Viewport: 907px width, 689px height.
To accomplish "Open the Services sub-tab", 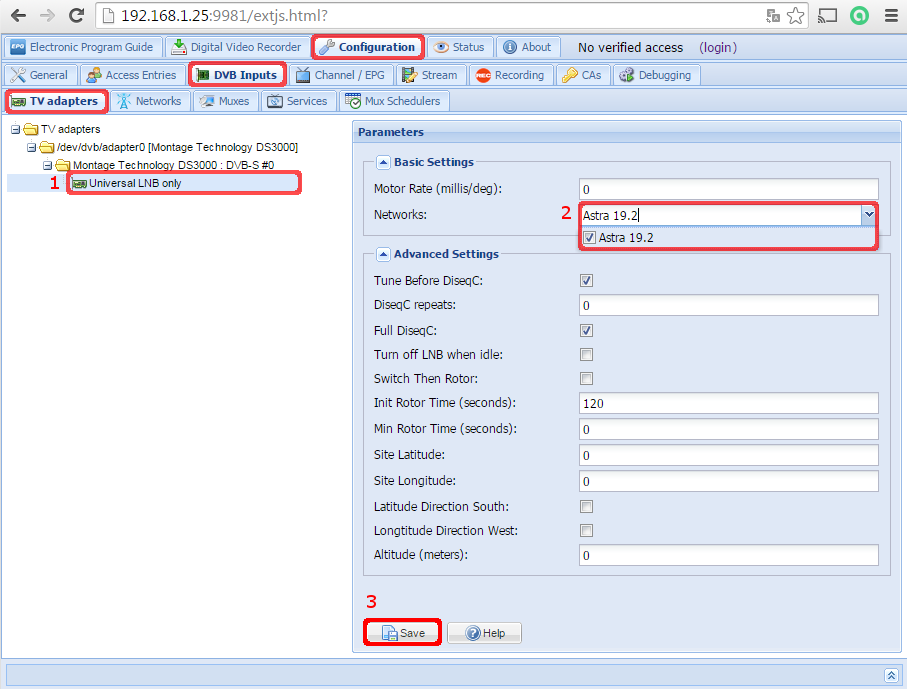I will 298,101.
